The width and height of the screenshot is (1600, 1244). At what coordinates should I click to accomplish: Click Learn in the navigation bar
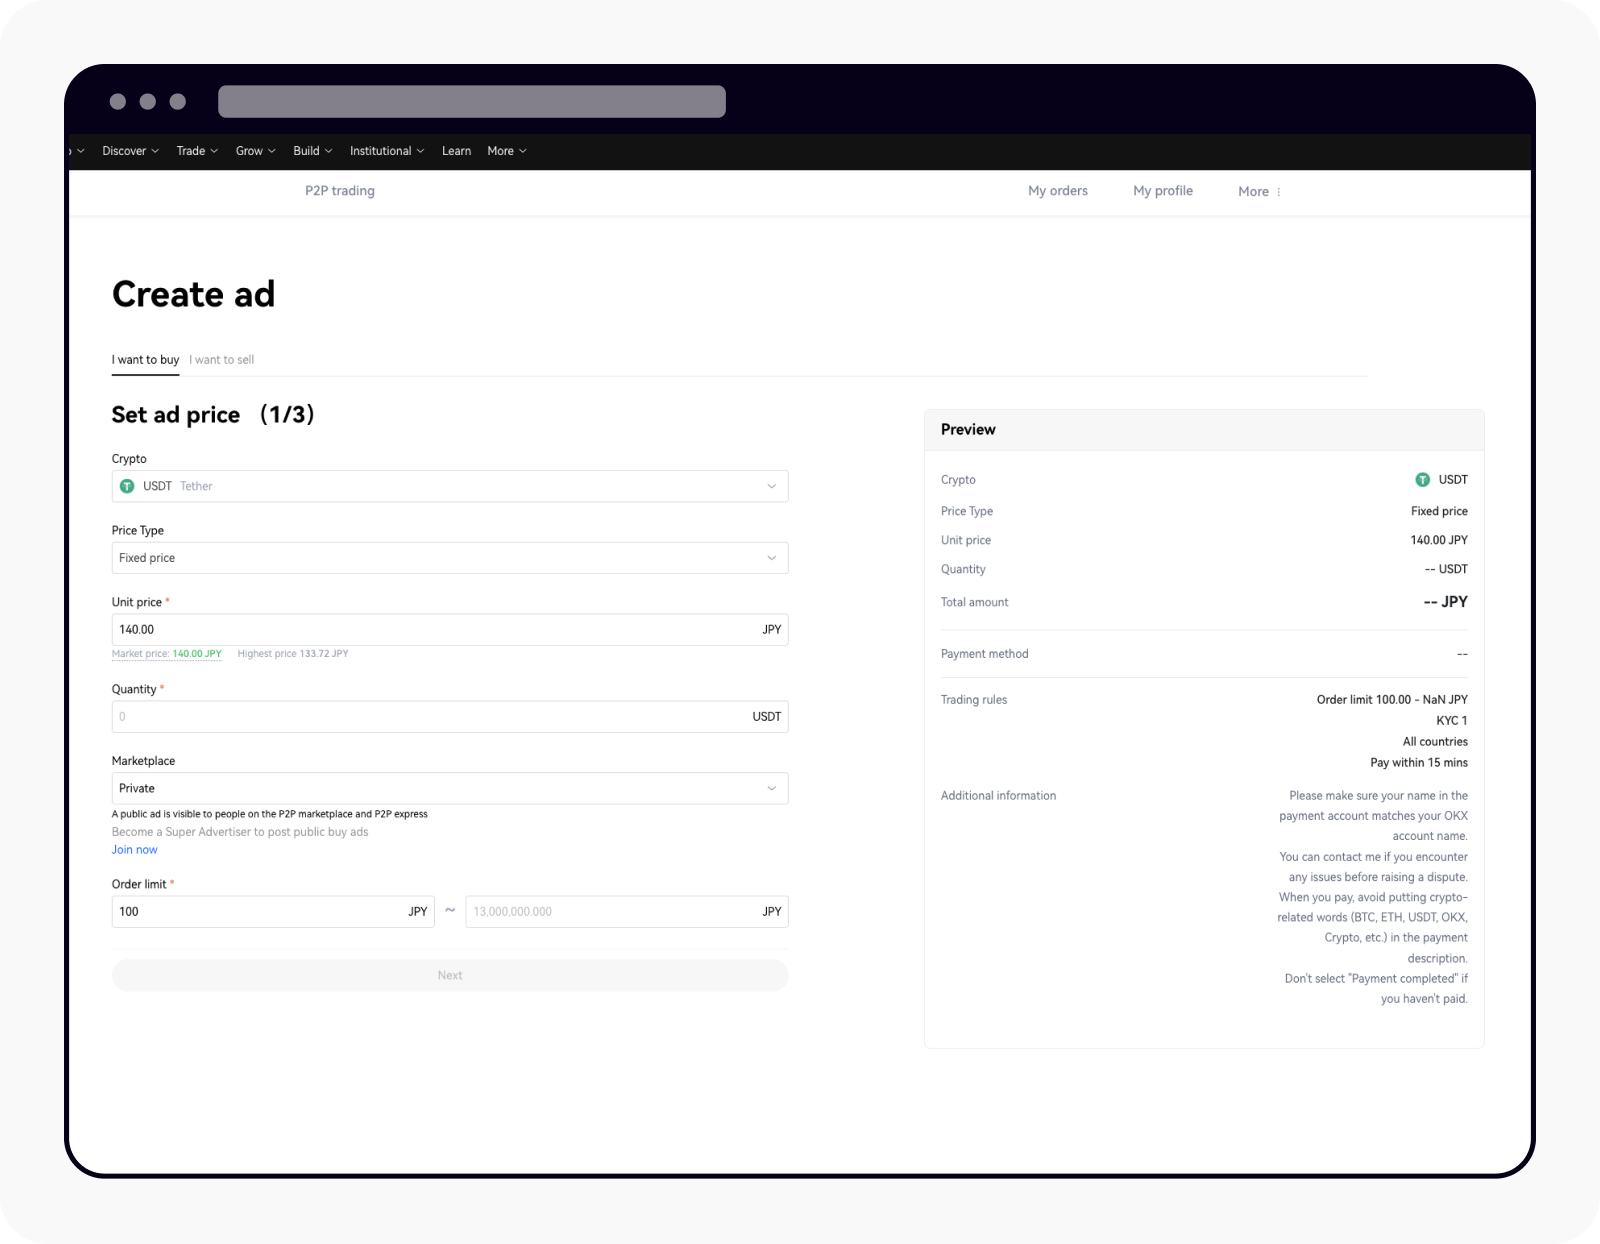(456, 151)
